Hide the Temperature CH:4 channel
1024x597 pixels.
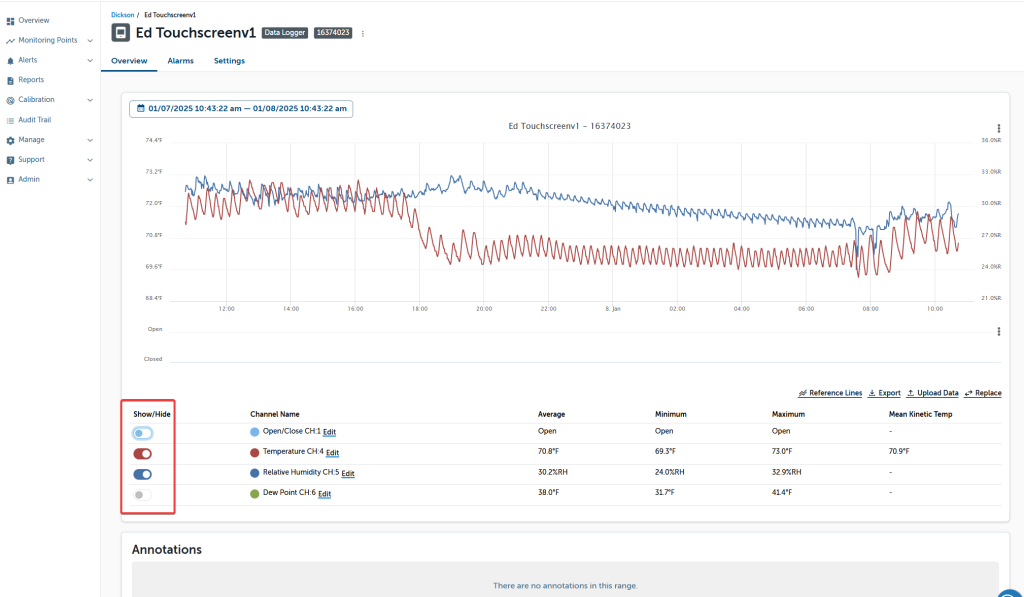(142, 454)
